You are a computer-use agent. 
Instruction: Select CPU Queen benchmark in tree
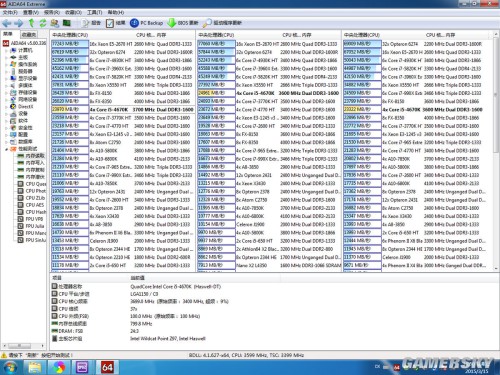tap(36, 184)
